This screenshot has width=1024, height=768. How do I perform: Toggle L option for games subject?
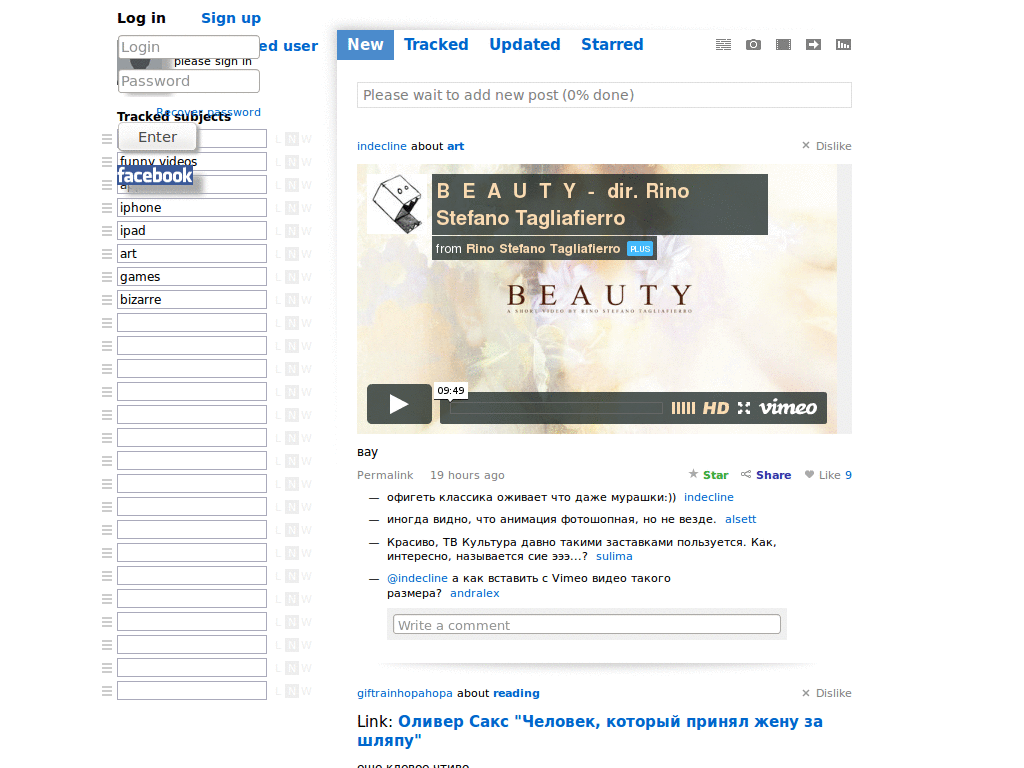tap(278, 277)
